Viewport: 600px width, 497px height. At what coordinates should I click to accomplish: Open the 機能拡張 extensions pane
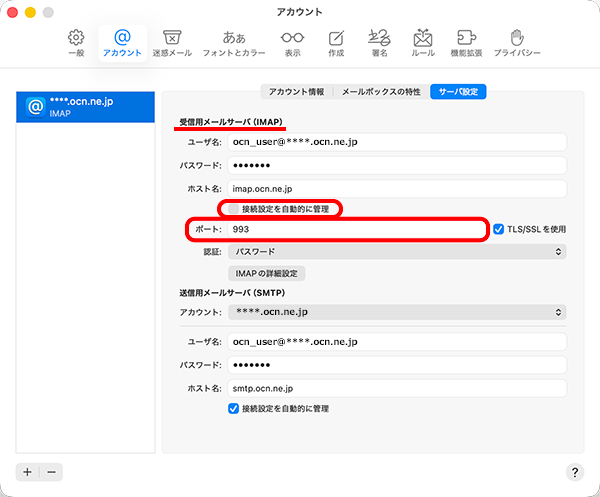[469, 43]
